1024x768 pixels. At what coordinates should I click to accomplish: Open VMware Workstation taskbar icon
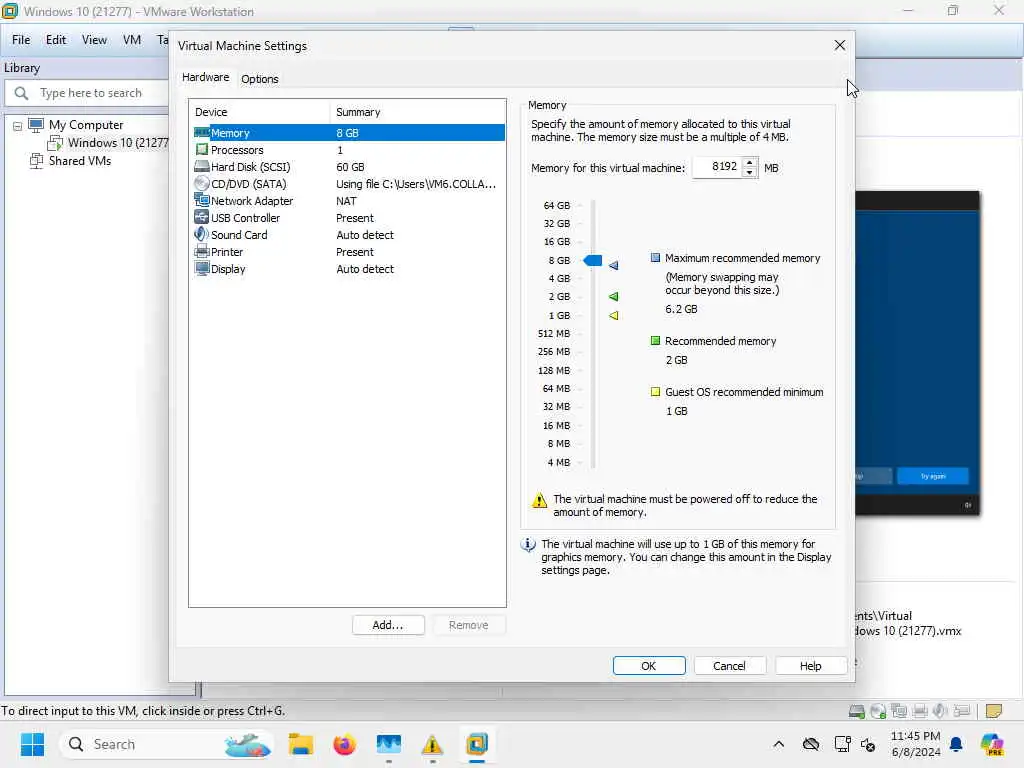tap(477, 744)
